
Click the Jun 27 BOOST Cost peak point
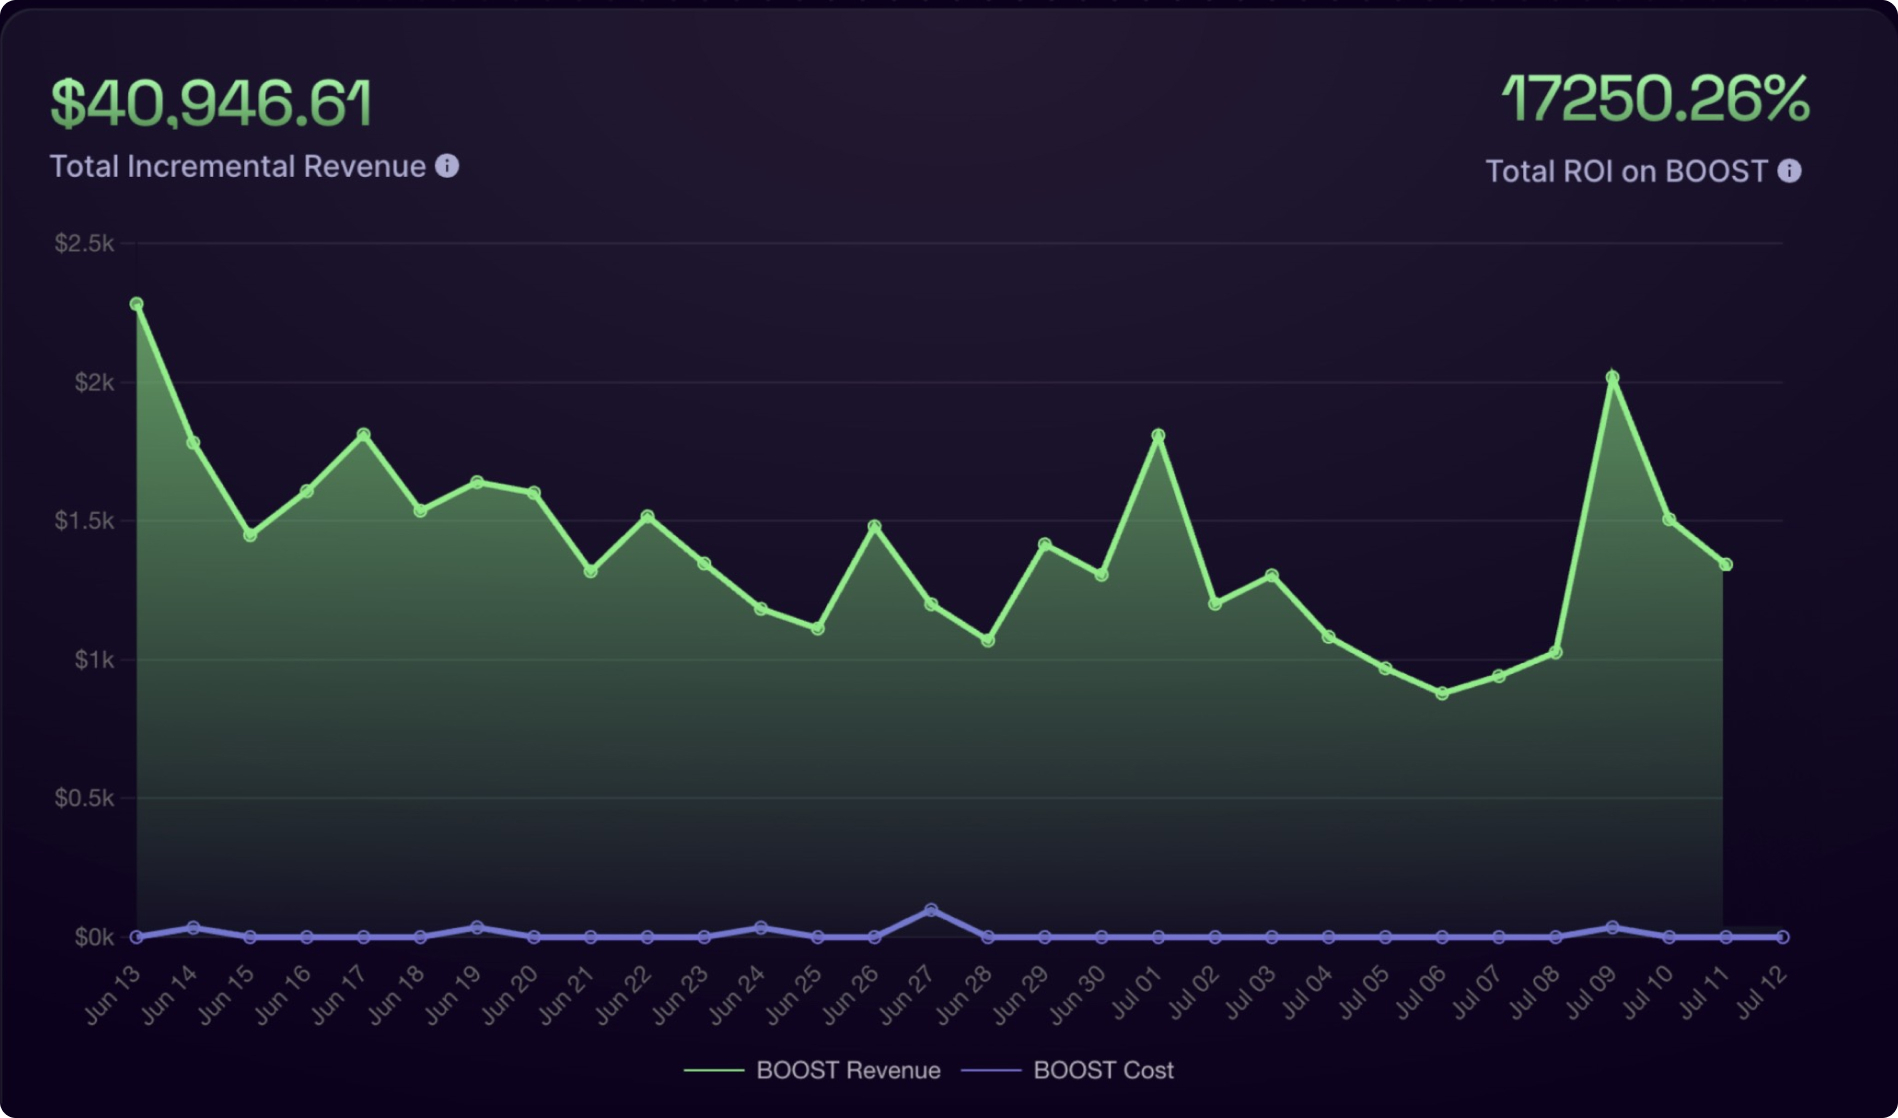[931, 910]
